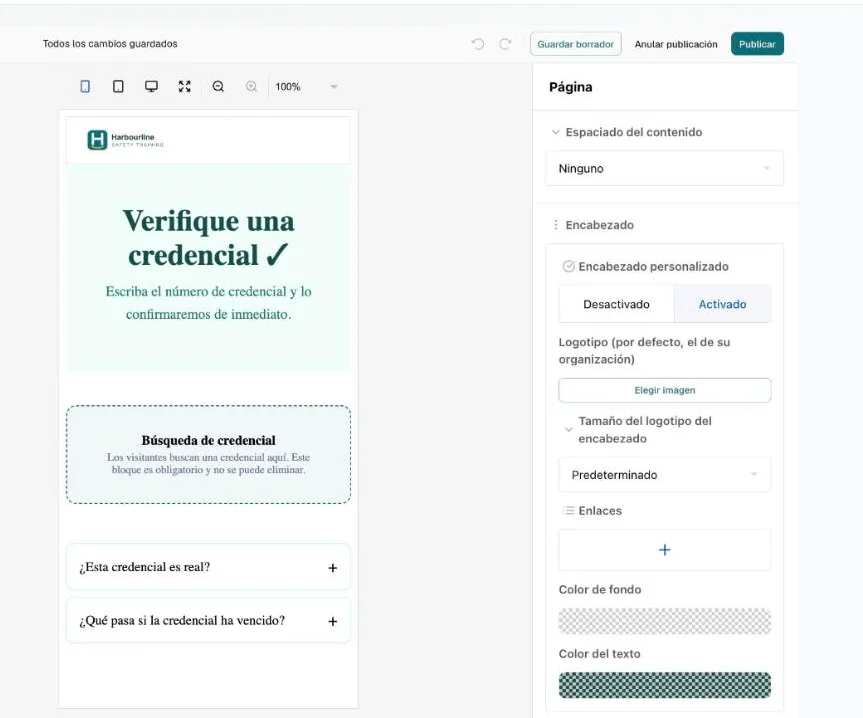Click Guardar borrador button

click(x=576, y=44)
